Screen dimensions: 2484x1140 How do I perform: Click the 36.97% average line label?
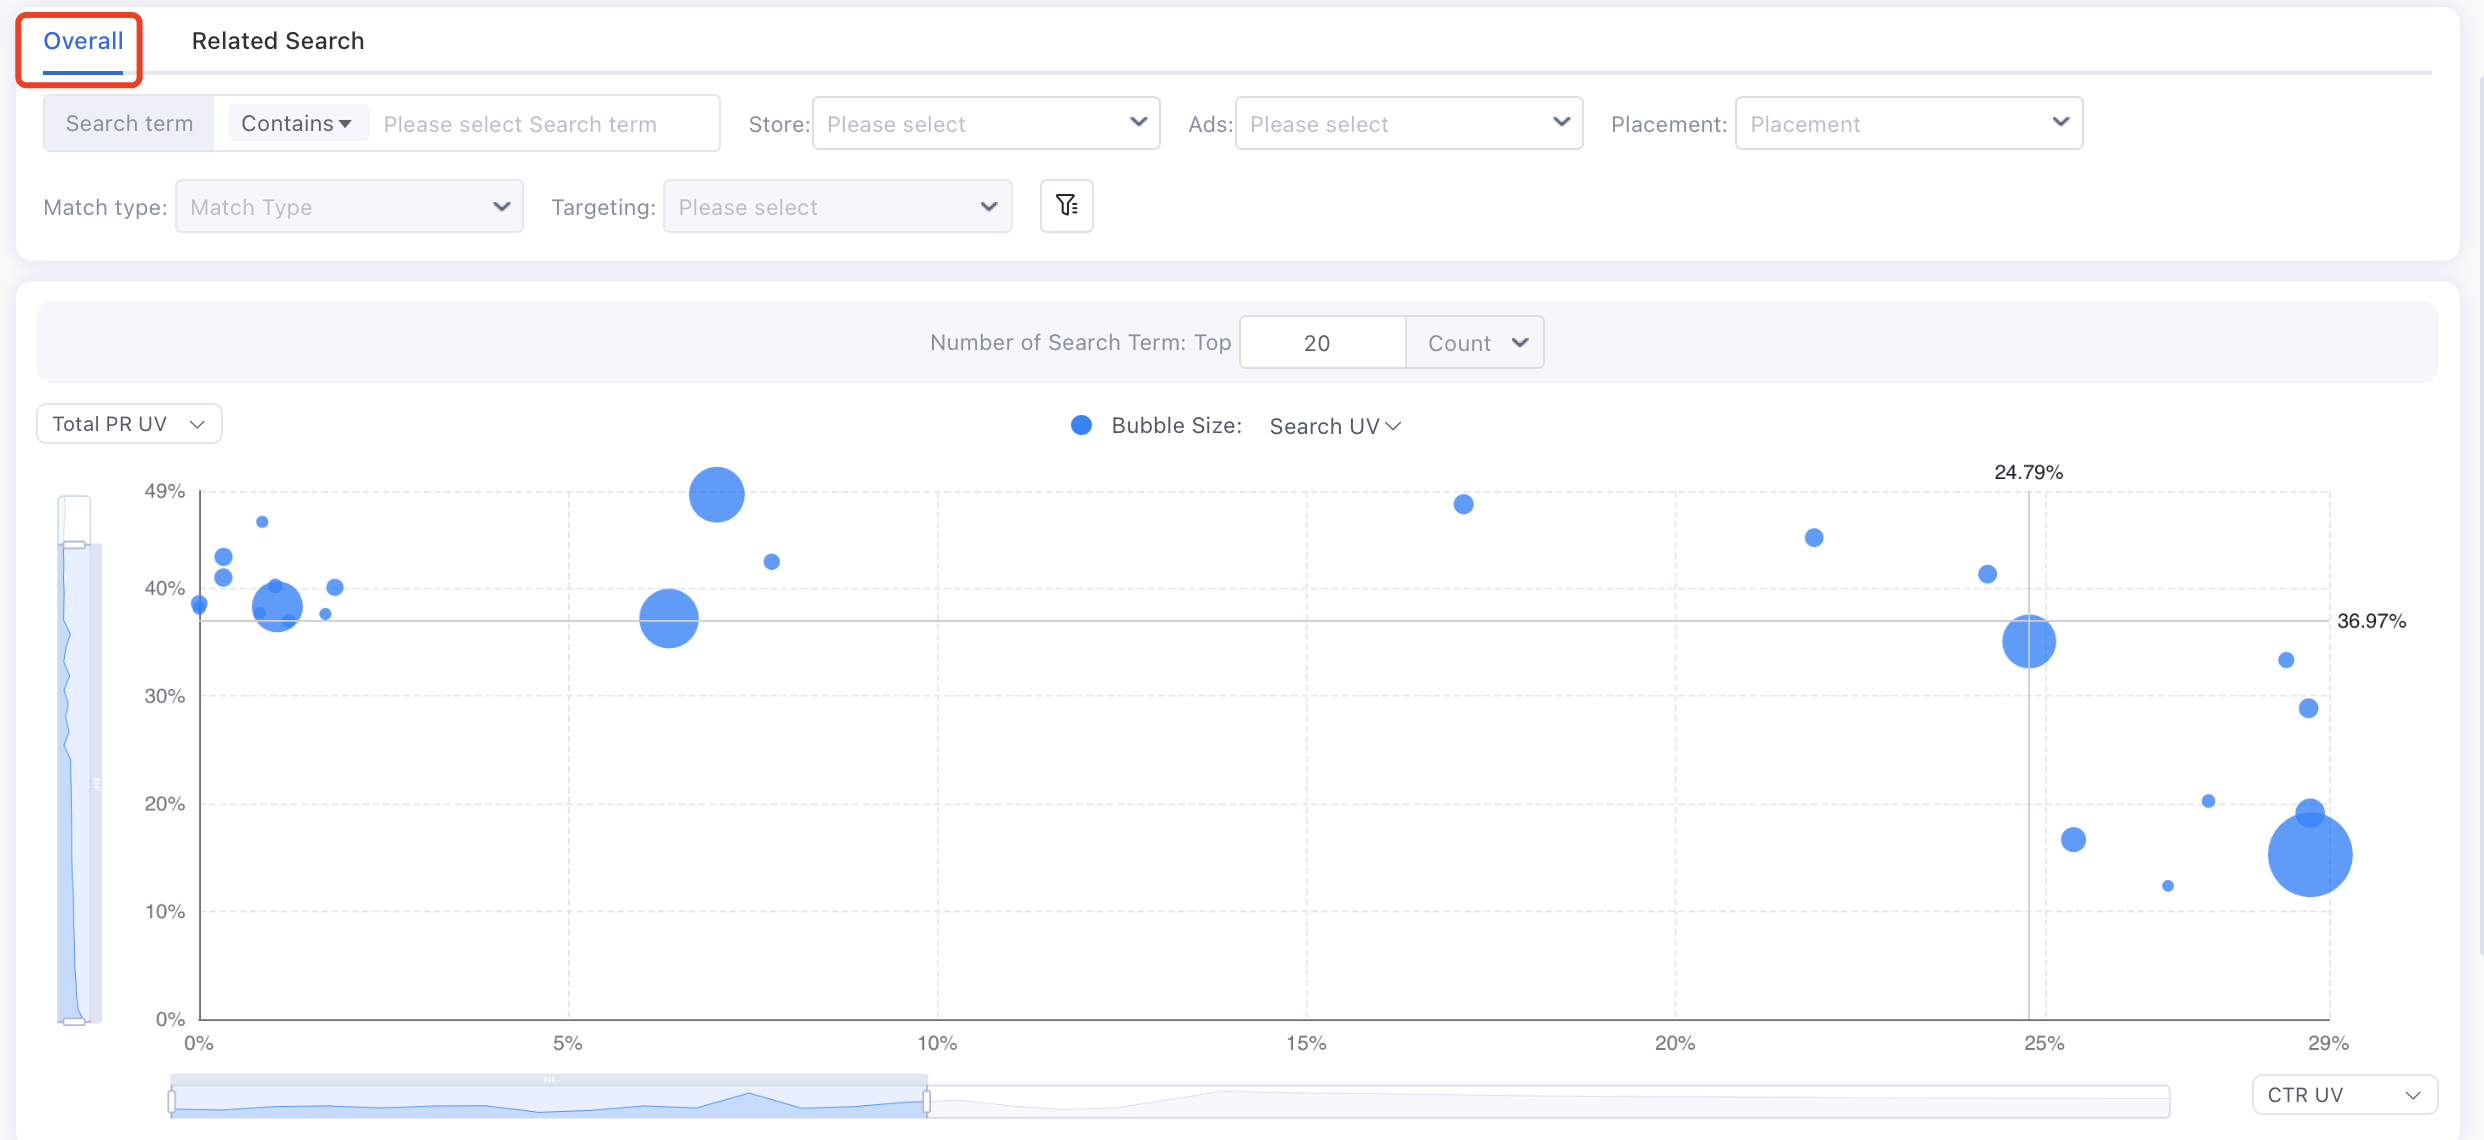[x=2371, y=621]
